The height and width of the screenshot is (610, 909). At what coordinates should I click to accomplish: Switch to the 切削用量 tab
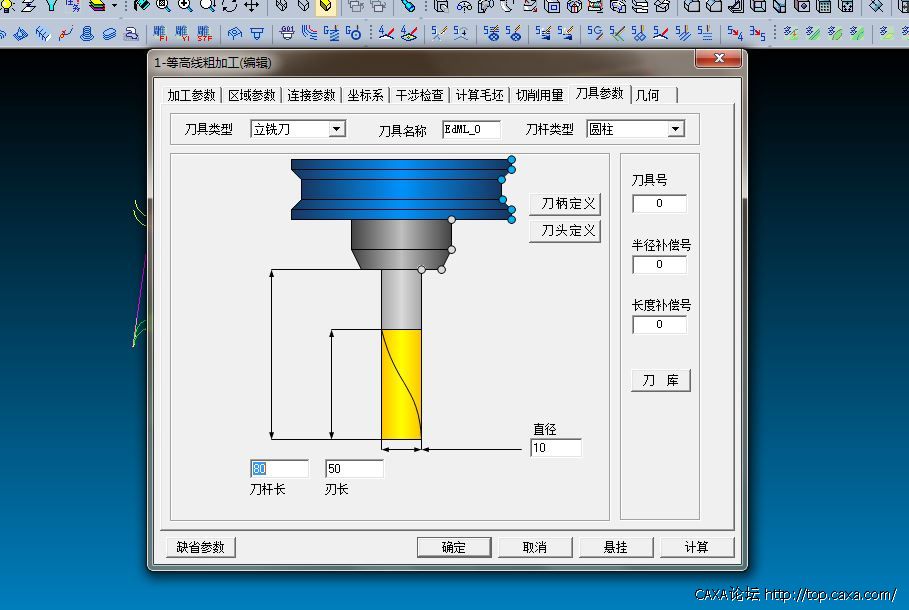(x=539, y=96)
